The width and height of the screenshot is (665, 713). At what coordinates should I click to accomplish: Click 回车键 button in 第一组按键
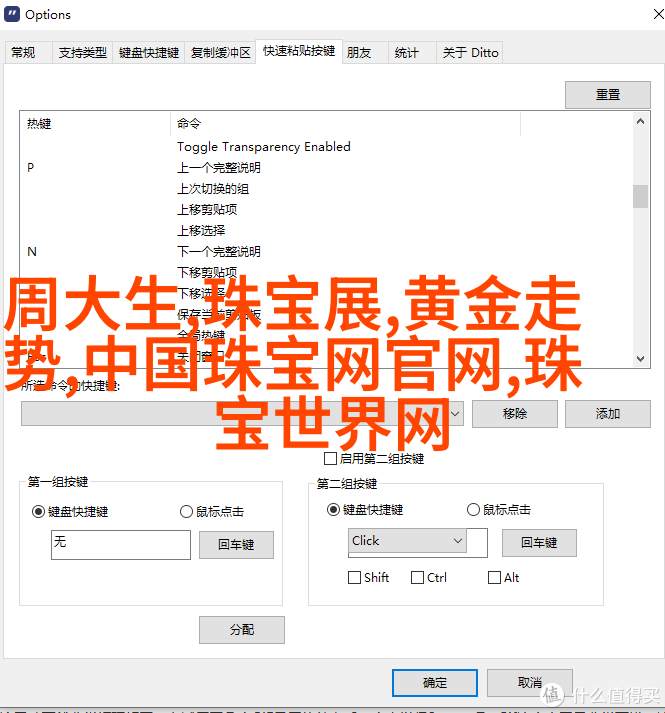pos(236,544)
